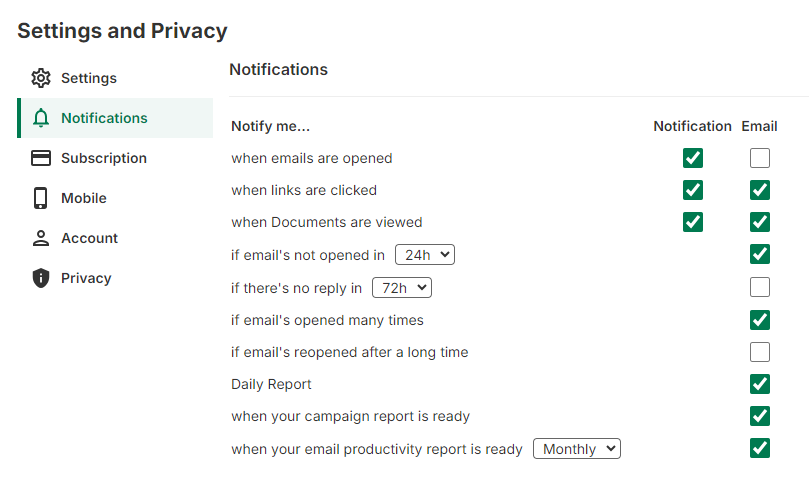809x490 pixels.
Task: Click the Notifications bell icon
Action: point(41,118)
